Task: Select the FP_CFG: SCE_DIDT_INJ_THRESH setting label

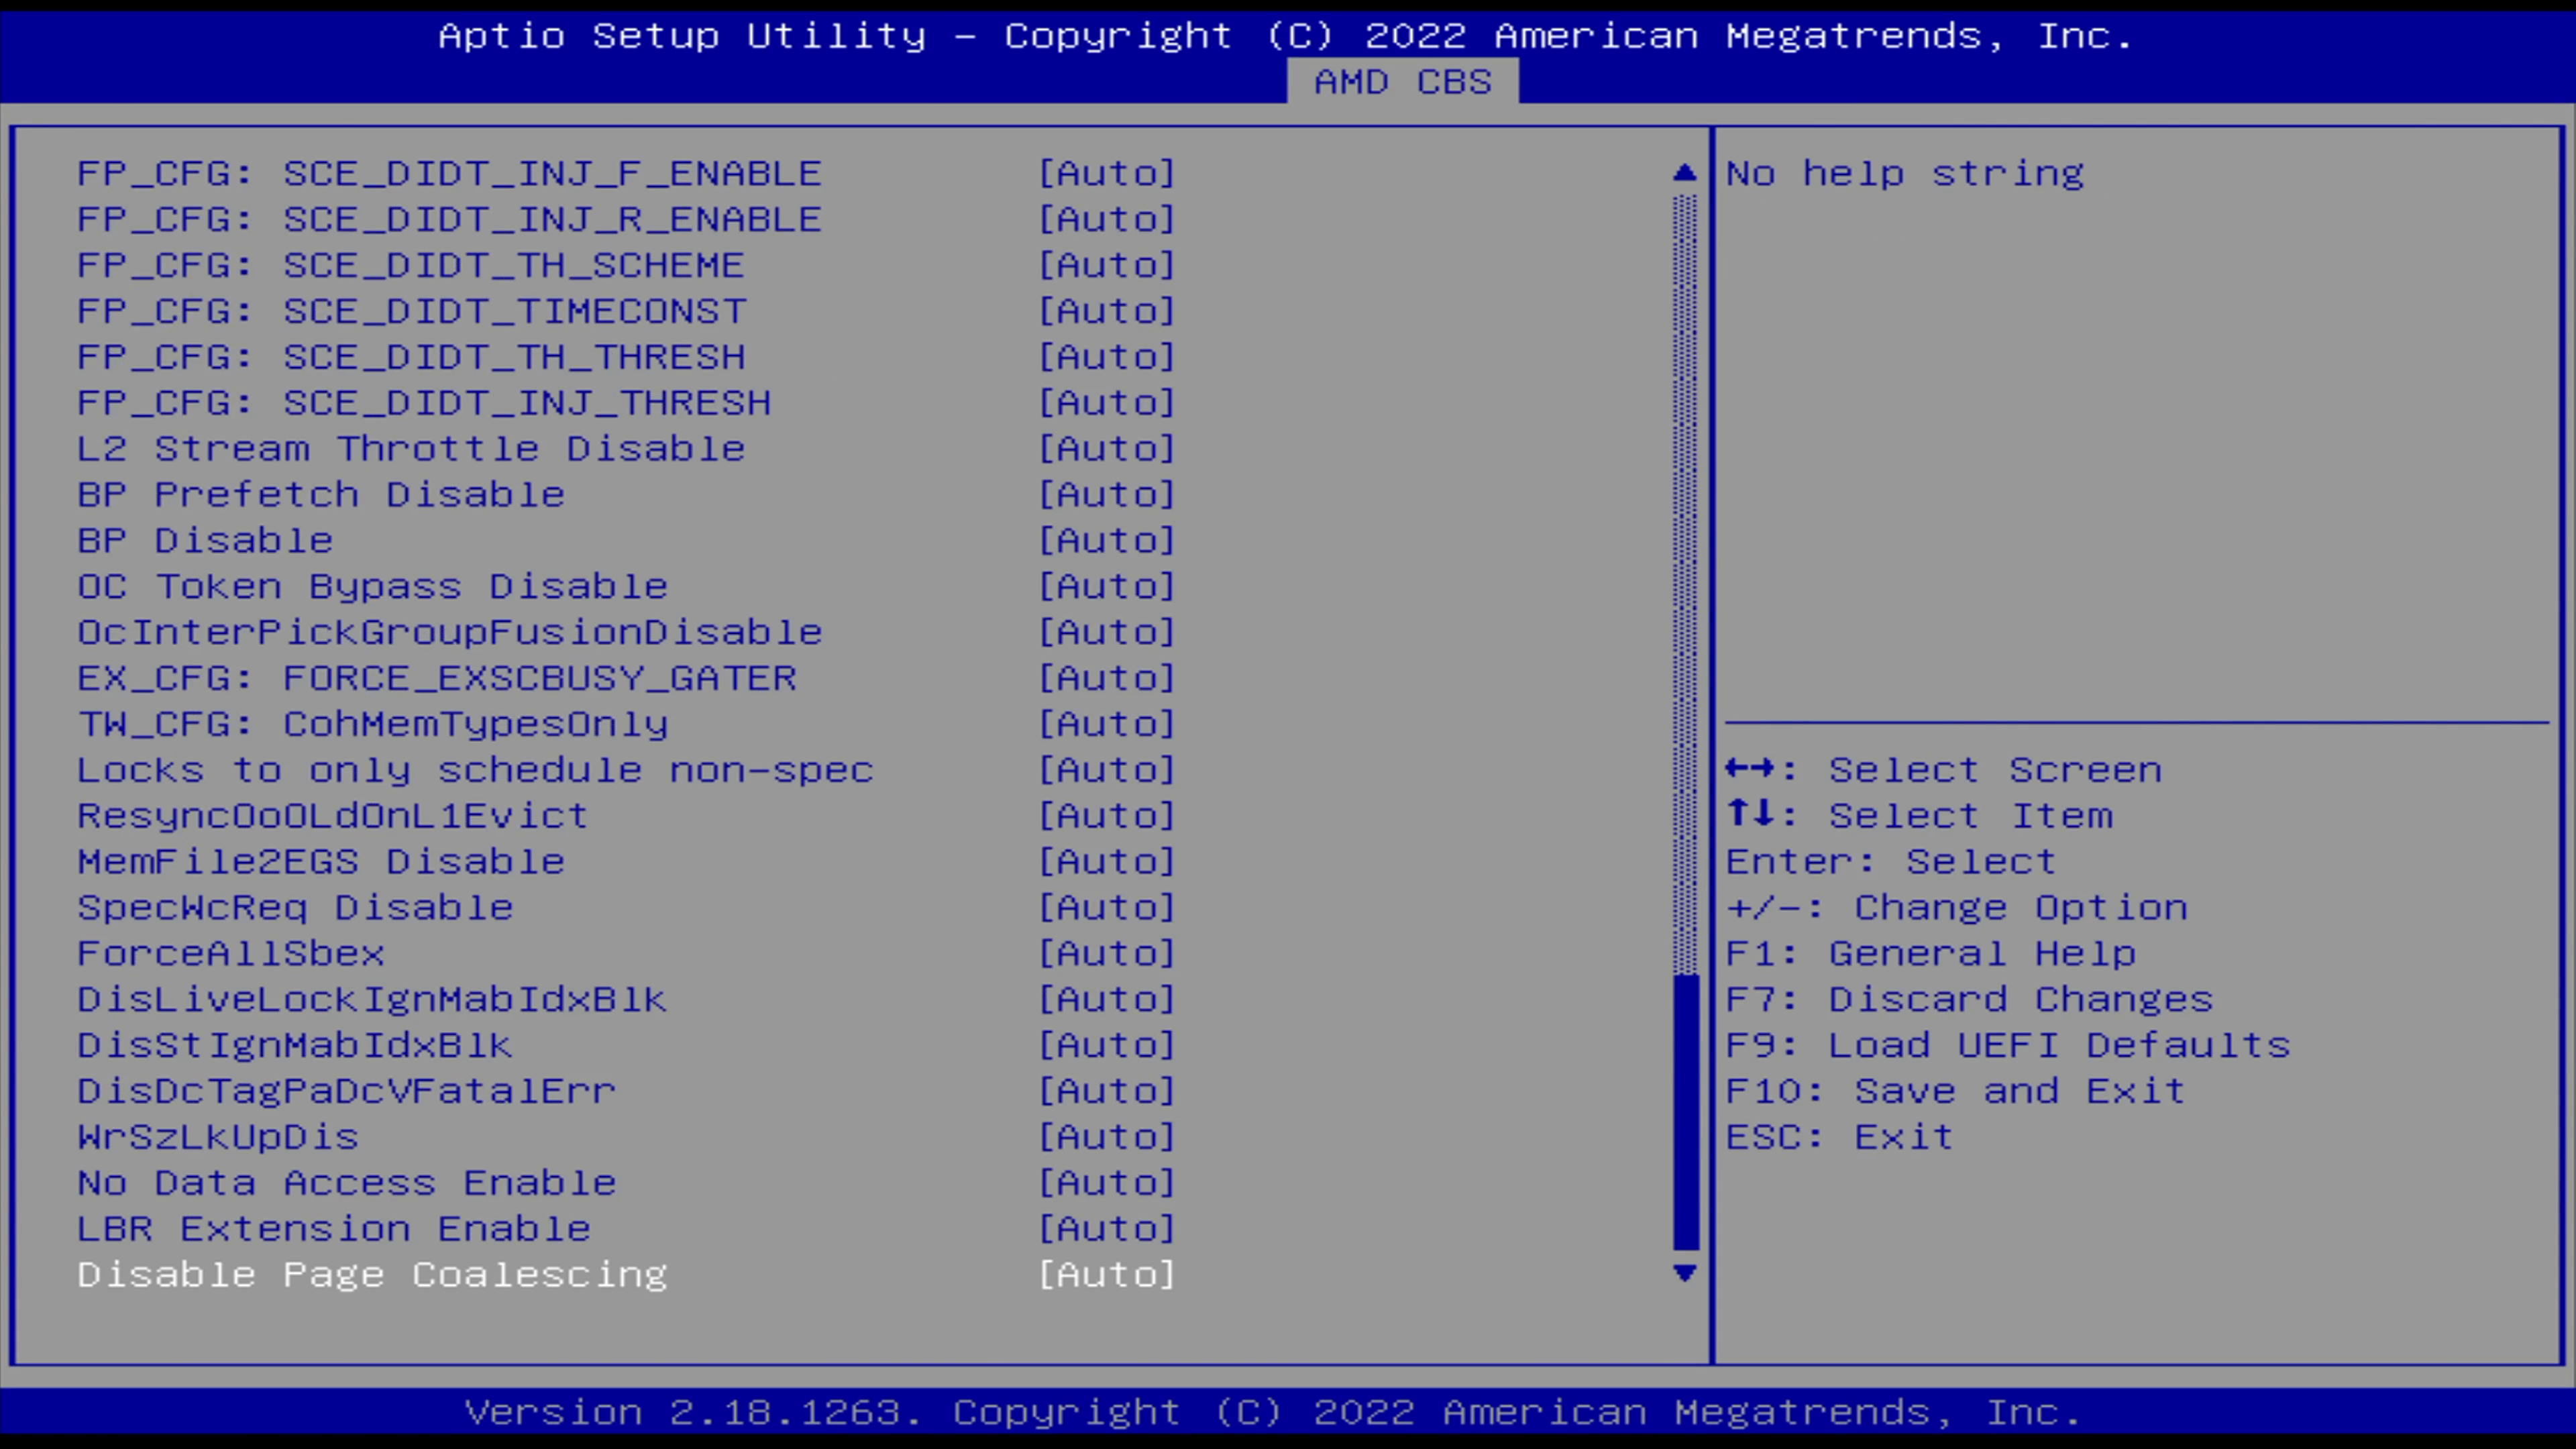Action: [424, 403]
